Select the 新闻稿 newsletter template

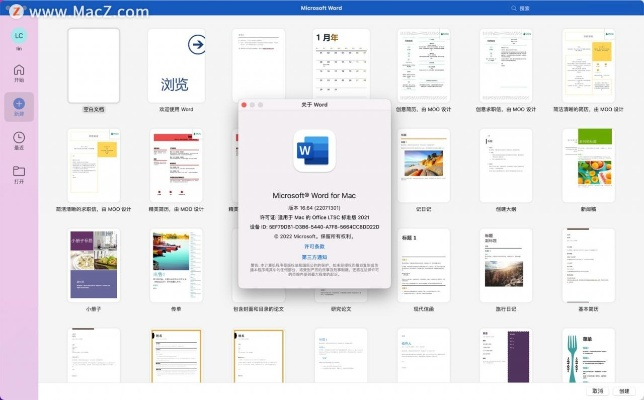(589, 166)
